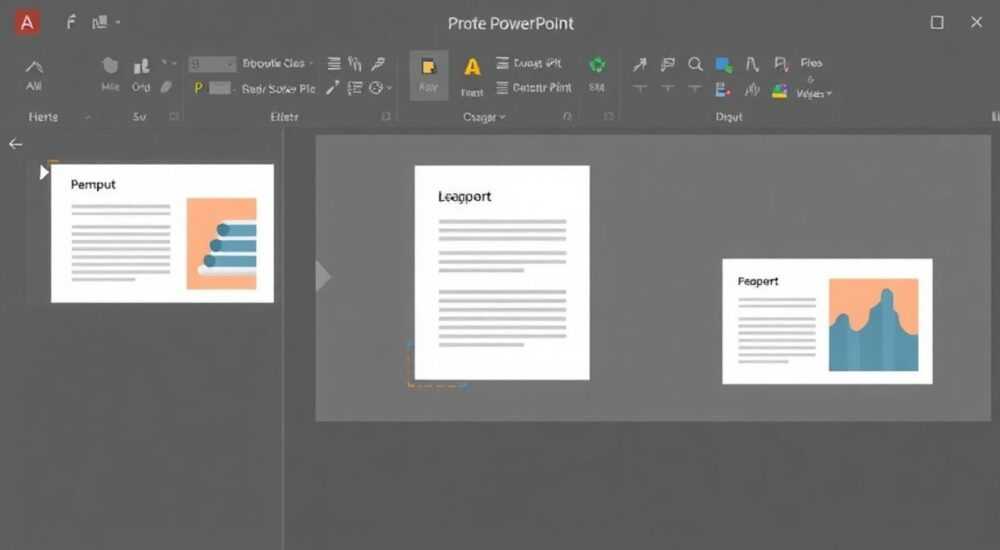Screen dimensions: 1000x550
Task: Click the magnifying glass search icon
Action: [x=695, y=64]
